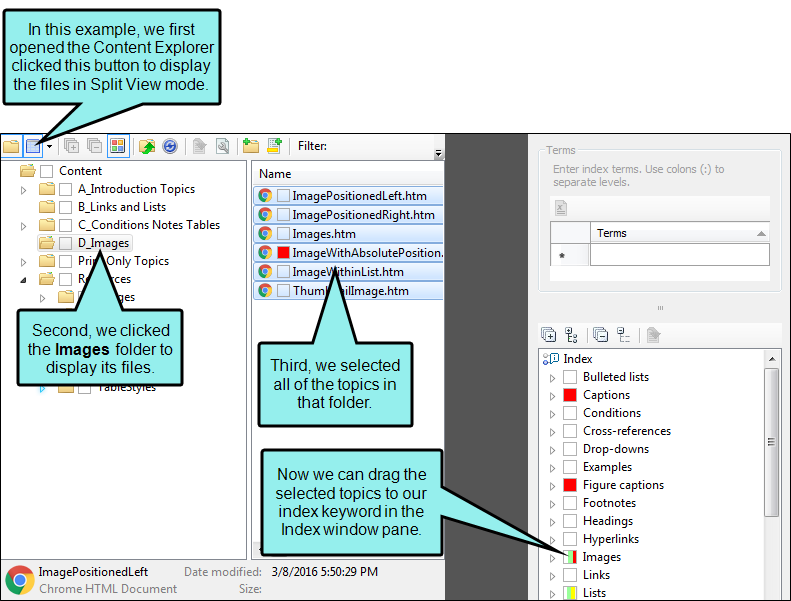This screenshot has width=791, height=601.
Task: Click the Split View layout button
Action: 33,146
